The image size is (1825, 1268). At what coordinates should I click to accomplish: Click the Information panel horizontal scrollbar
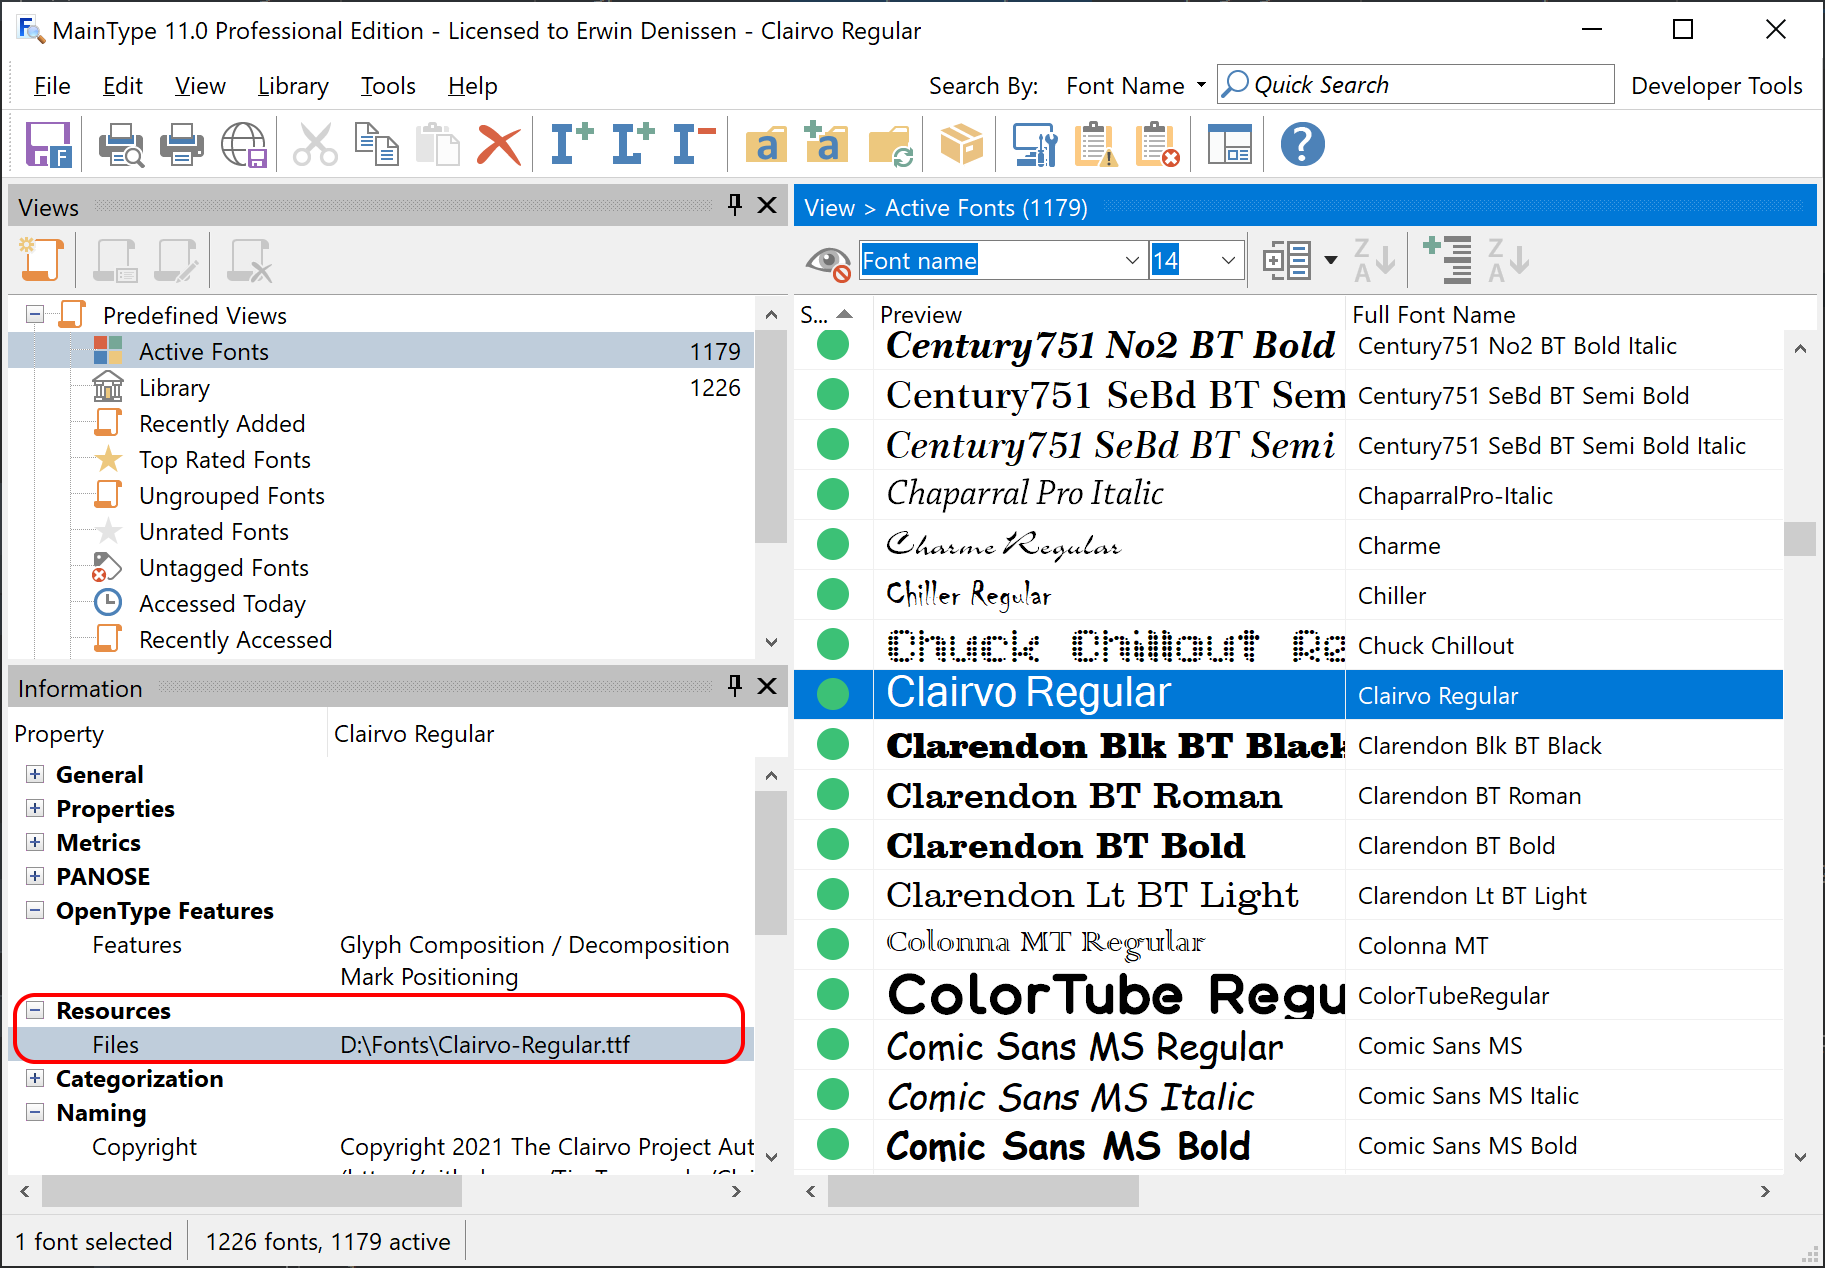(251, 1191)
